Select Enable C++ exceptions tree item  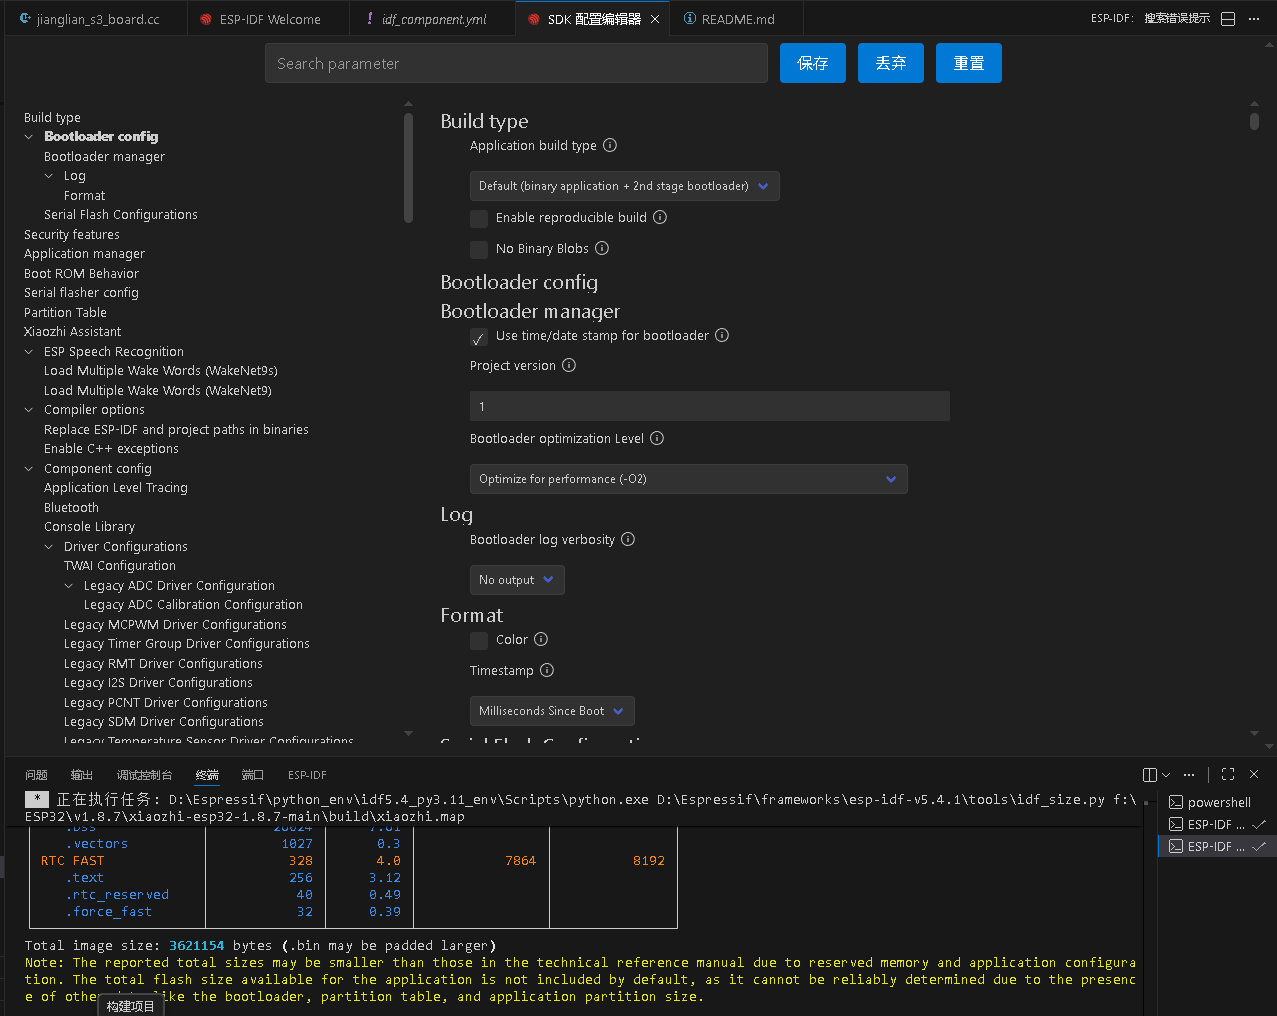(111, 448)
